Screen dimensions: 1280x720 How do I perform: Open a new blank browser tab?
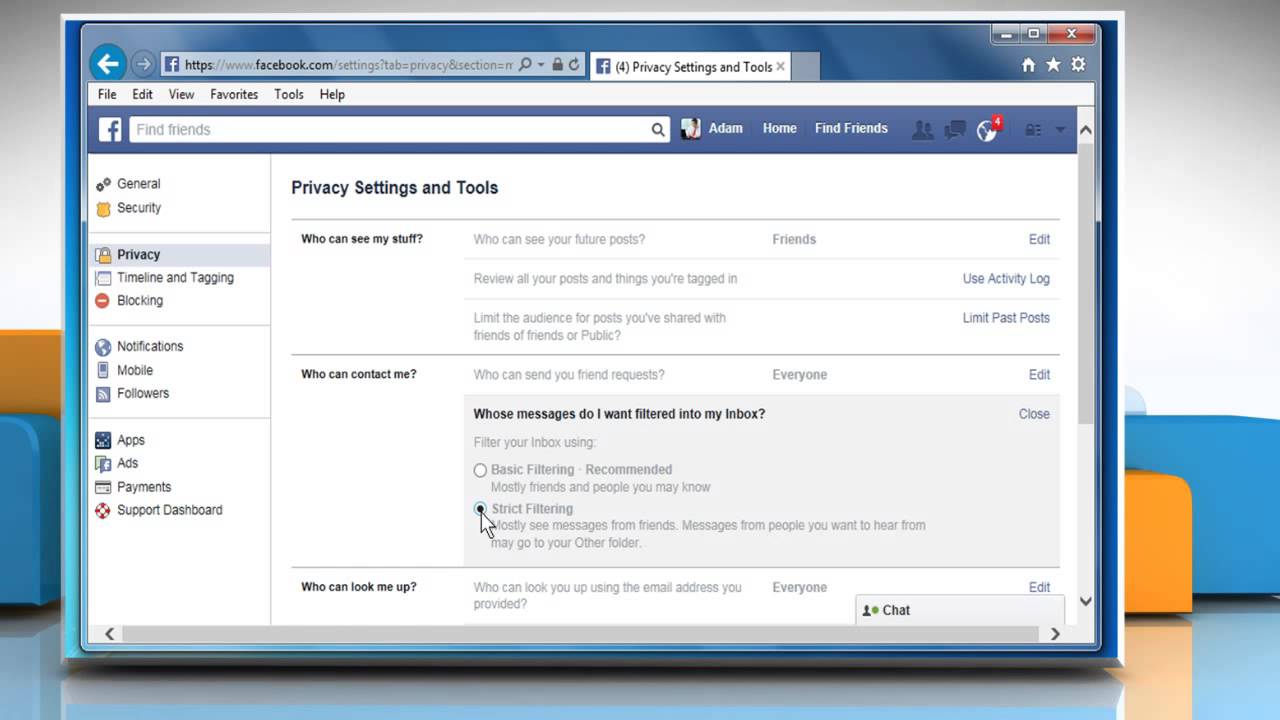(806, 66)
